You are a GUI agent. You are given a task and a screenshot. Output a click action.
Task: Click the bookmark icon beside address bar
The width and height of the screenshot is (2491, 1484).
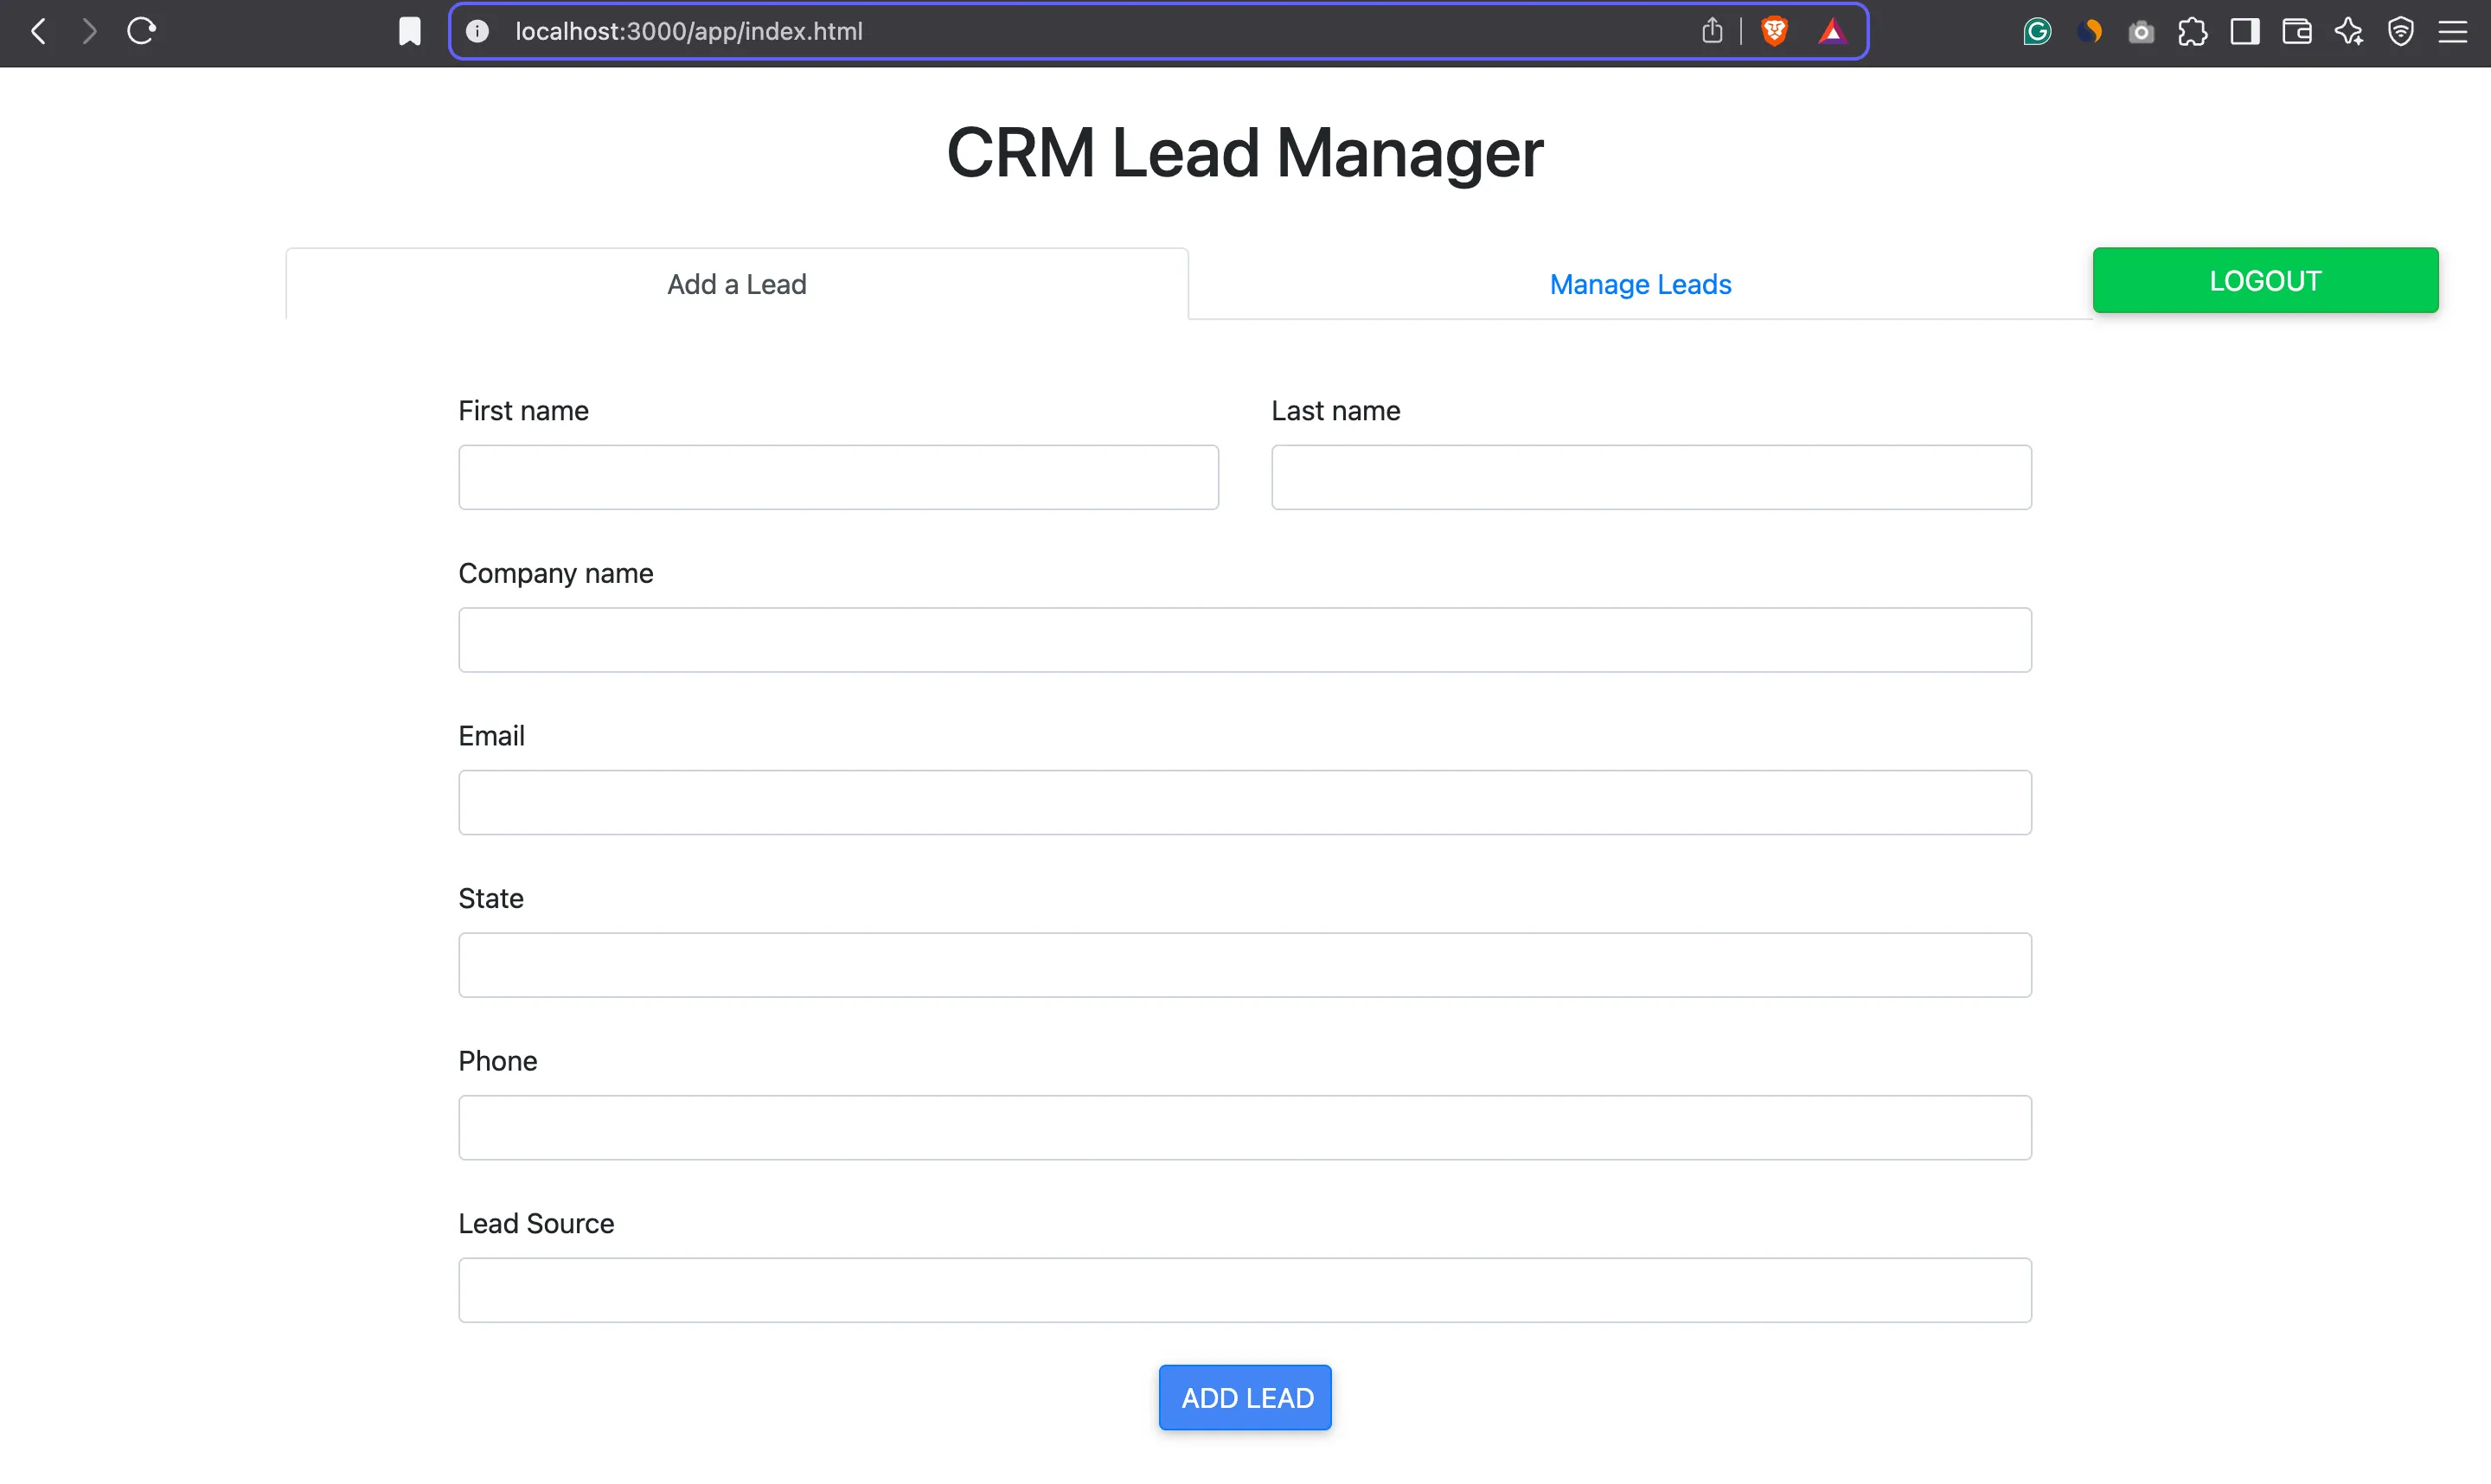point(410,32)
